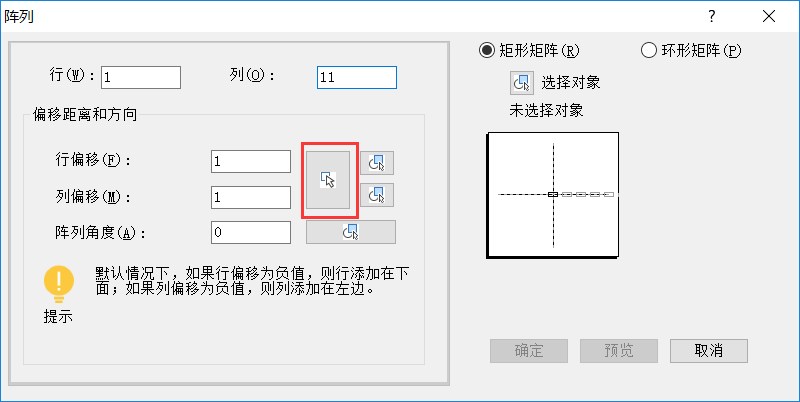The height and width of the screenshot is (402, 800).
Task: Click the 阵列角度 array angle field
Action: pyautogui.click(x=250, y=232)
